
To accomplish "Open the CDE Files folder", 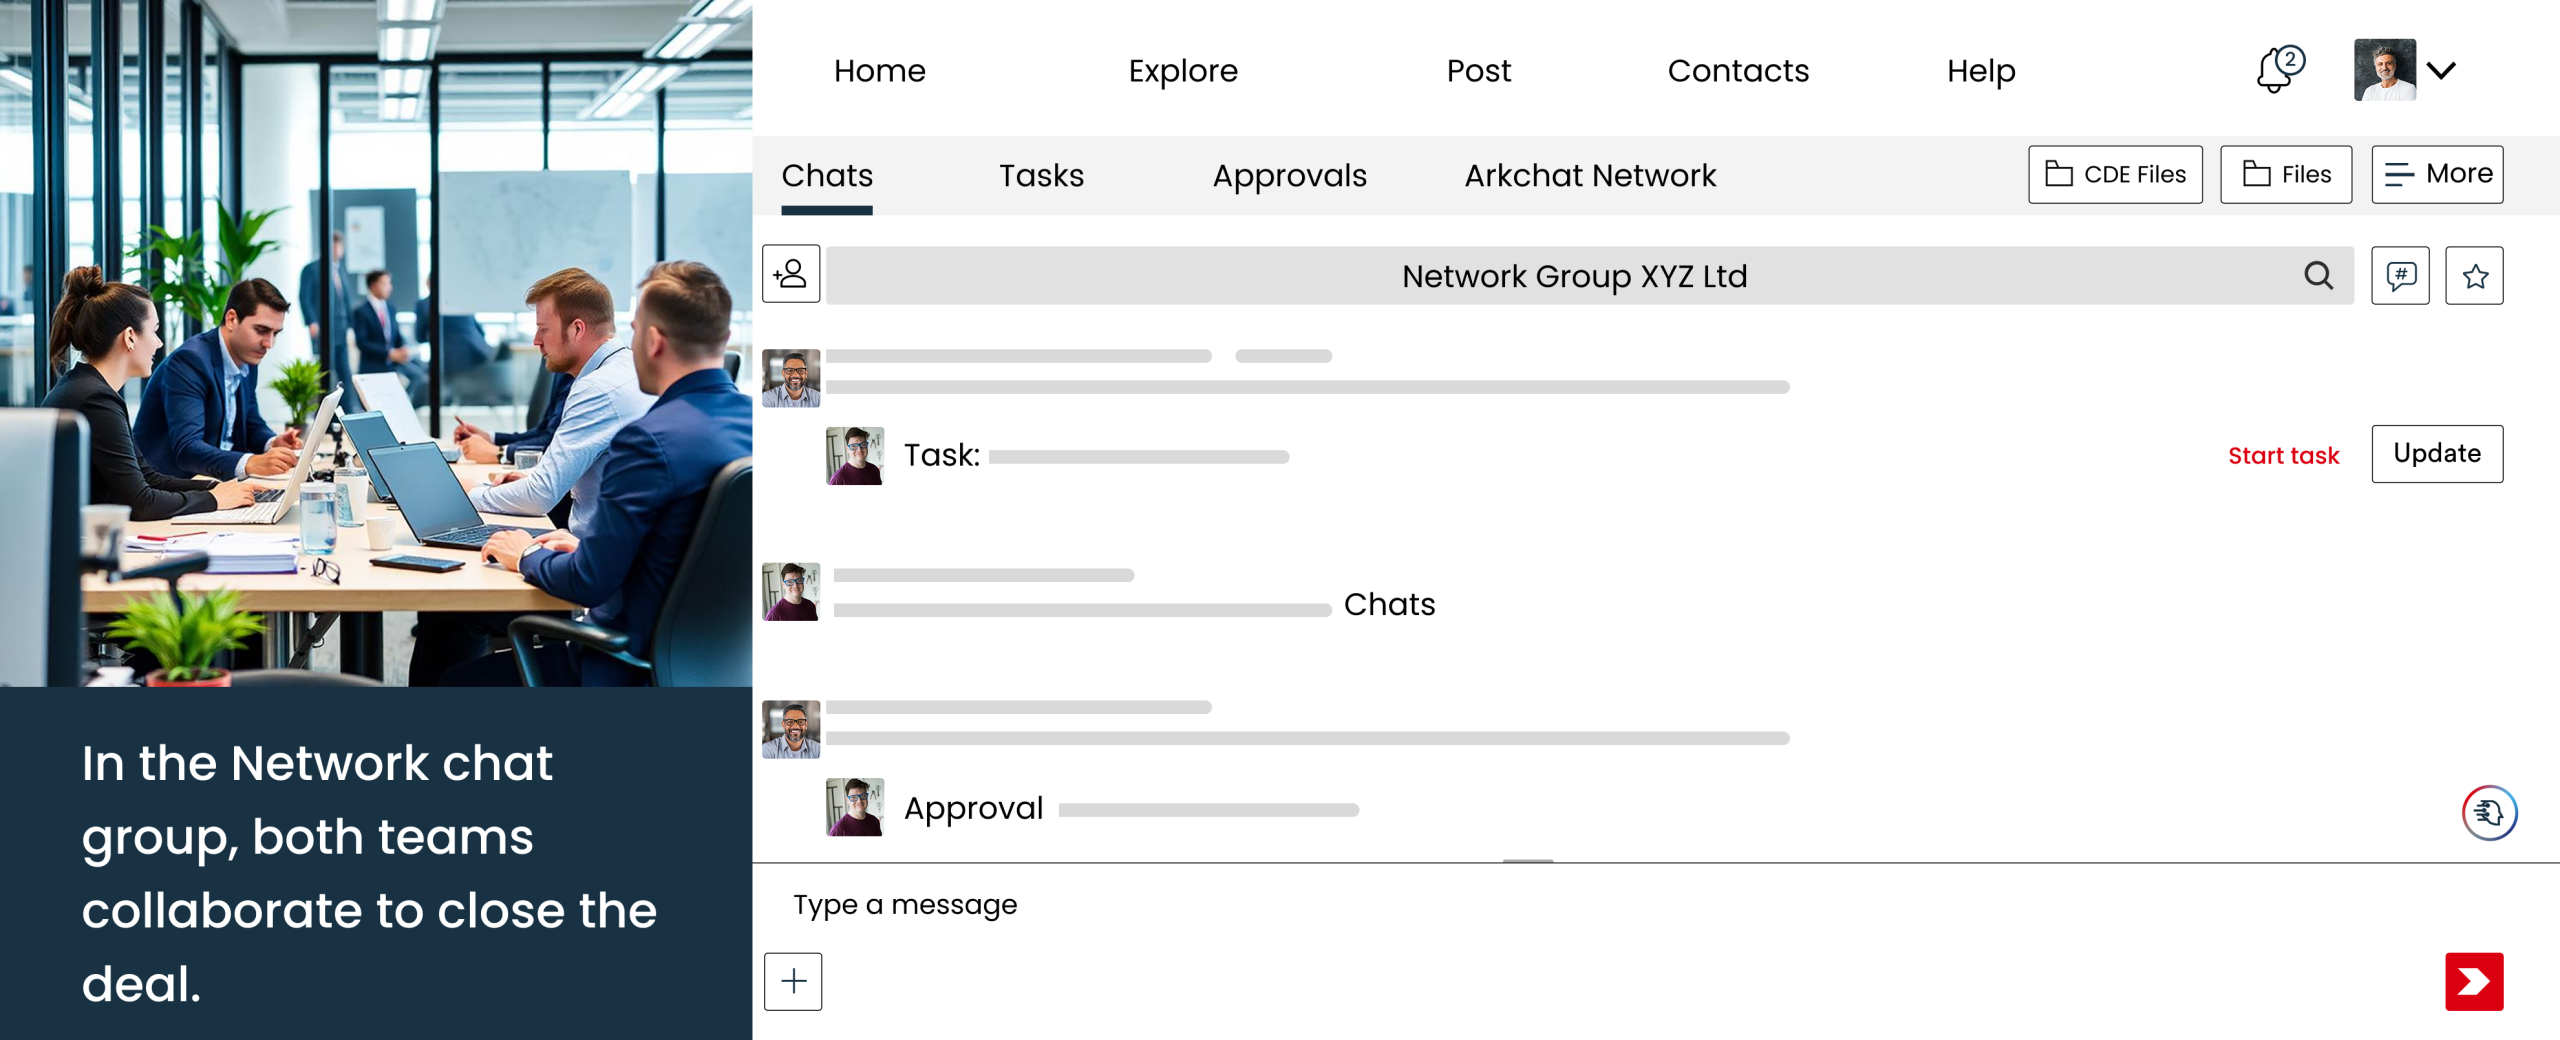I will (2115, 173).
